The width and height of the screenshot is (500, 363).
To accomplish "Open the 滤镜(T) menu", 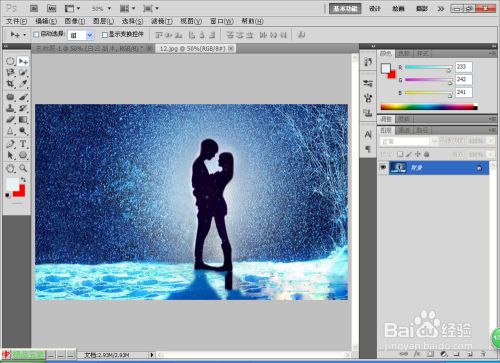I will [x=162, y=21].
